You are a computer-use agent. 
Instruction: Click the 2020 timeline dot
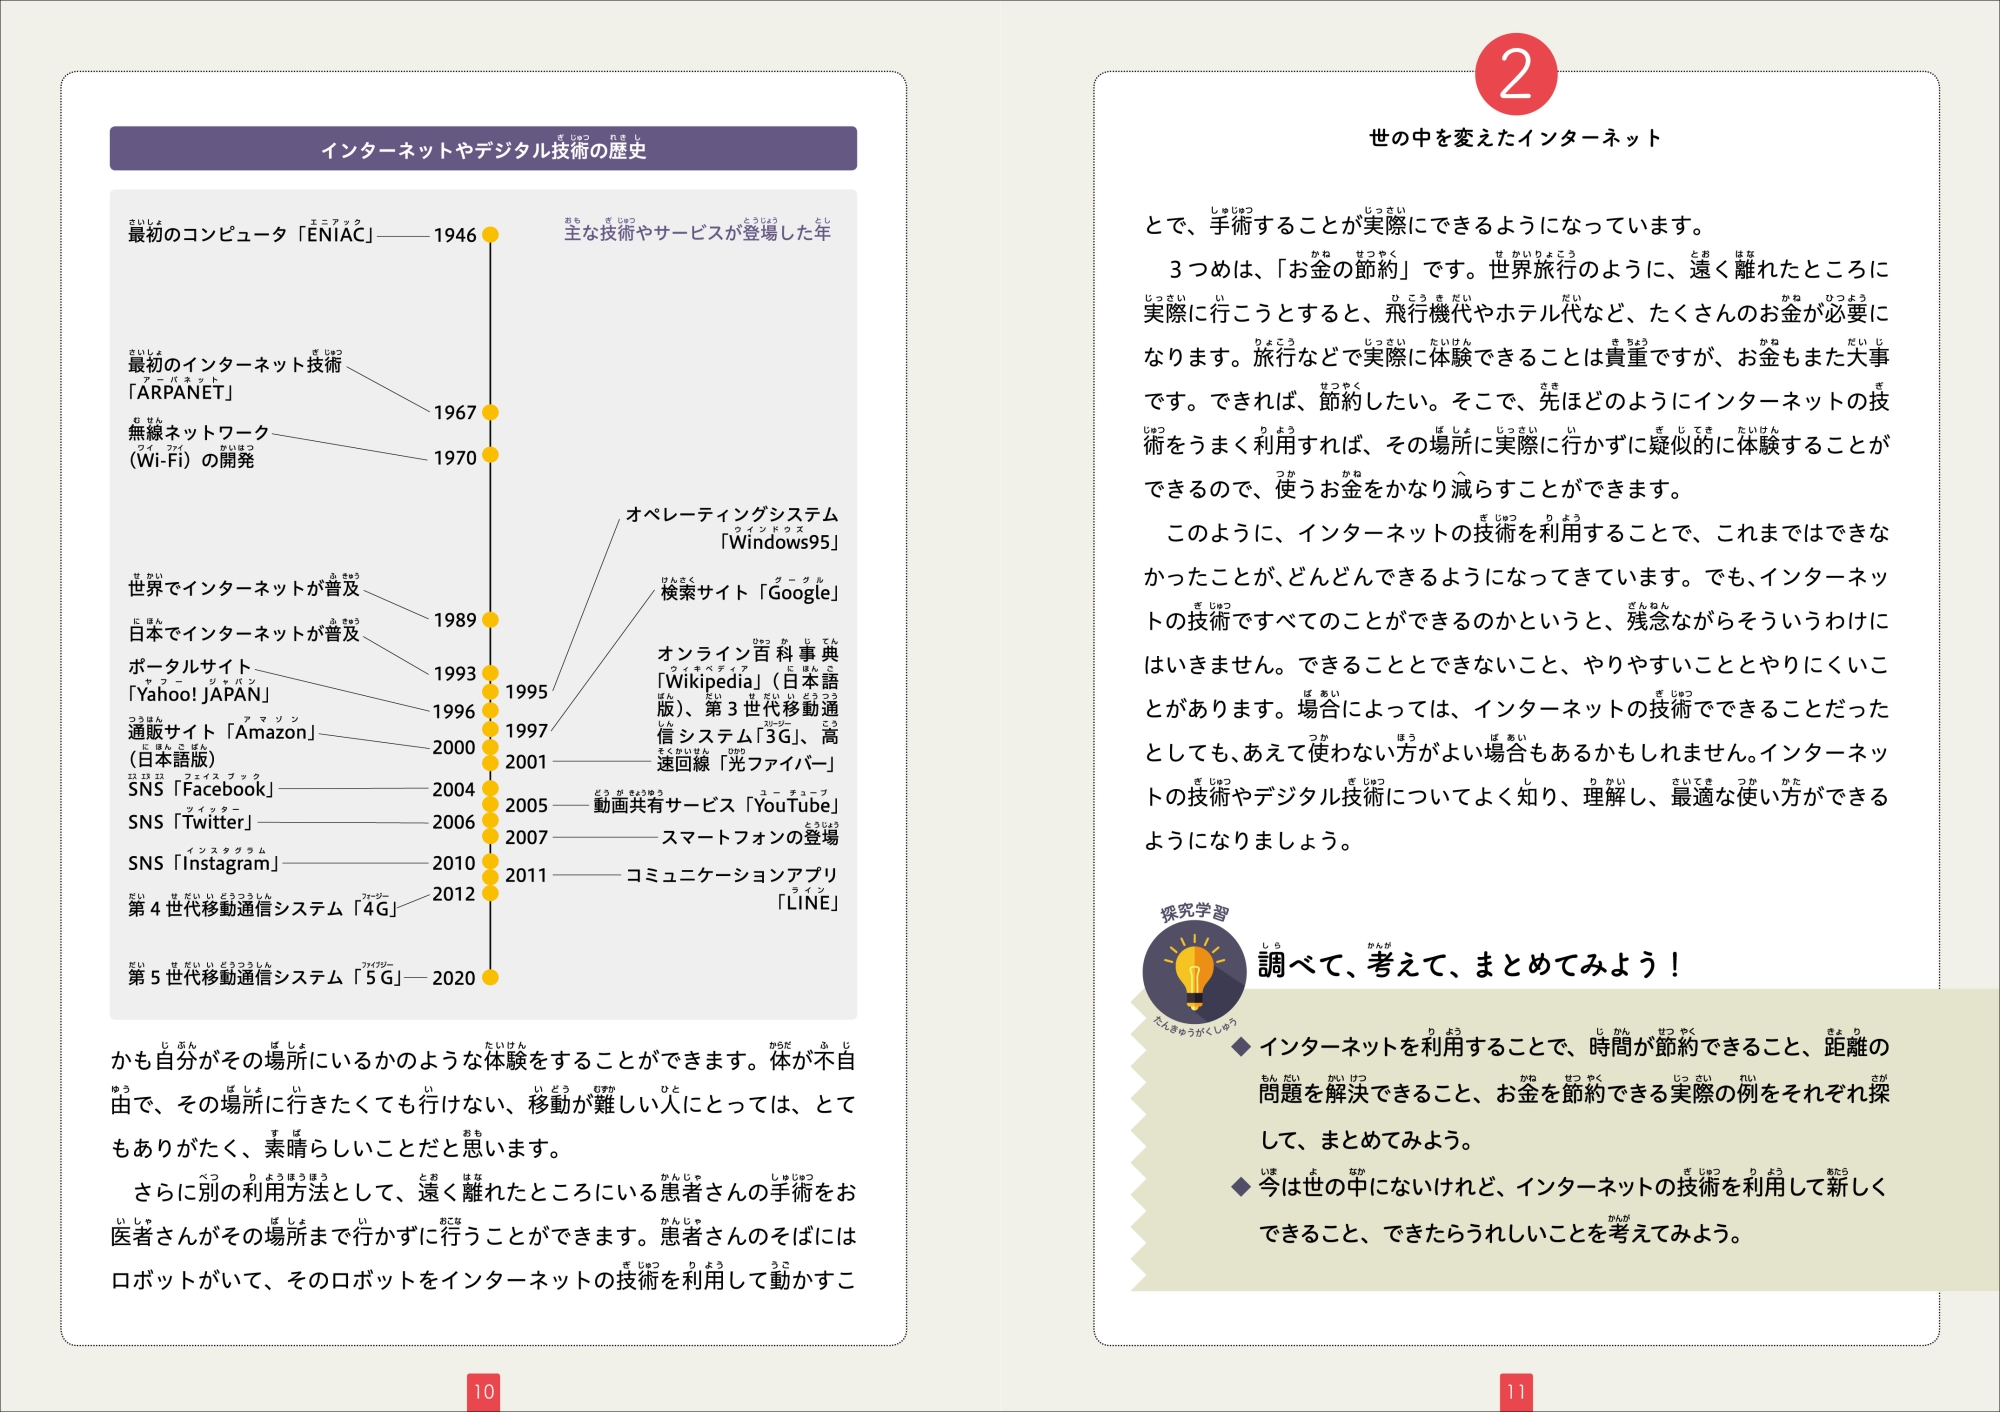[490, 977]
